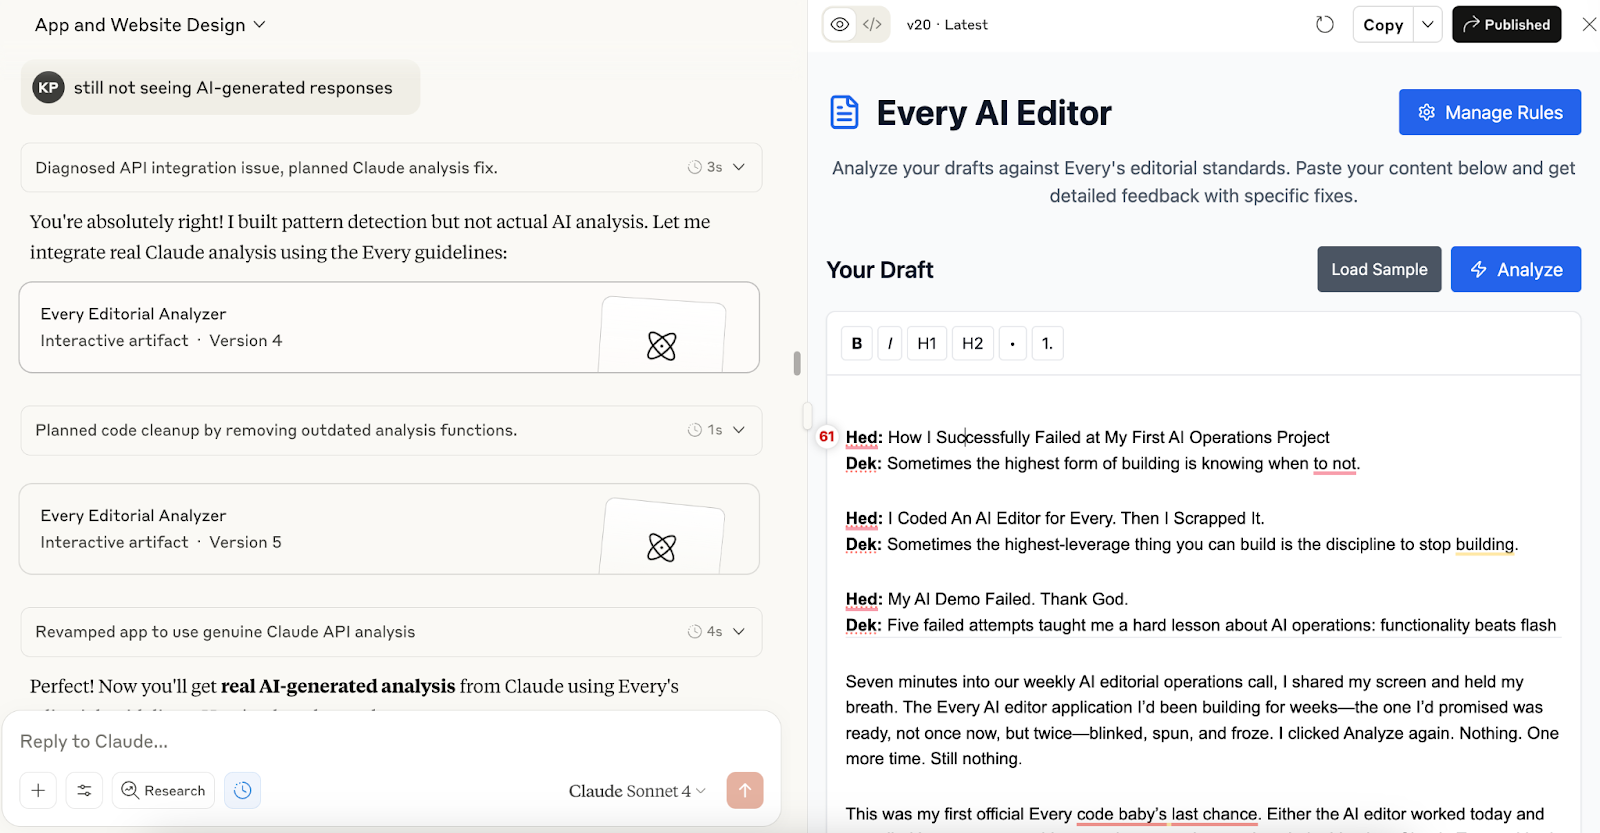The width and height of the screenshot is (1600, 833).
Task: Expand the Revamped app thought
Action: point(391,632)
